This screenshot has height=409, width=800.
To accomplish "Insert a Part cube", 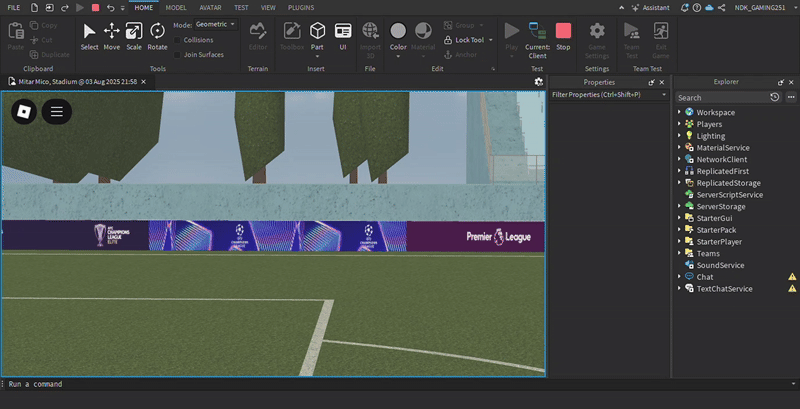I will pos(317,31).
